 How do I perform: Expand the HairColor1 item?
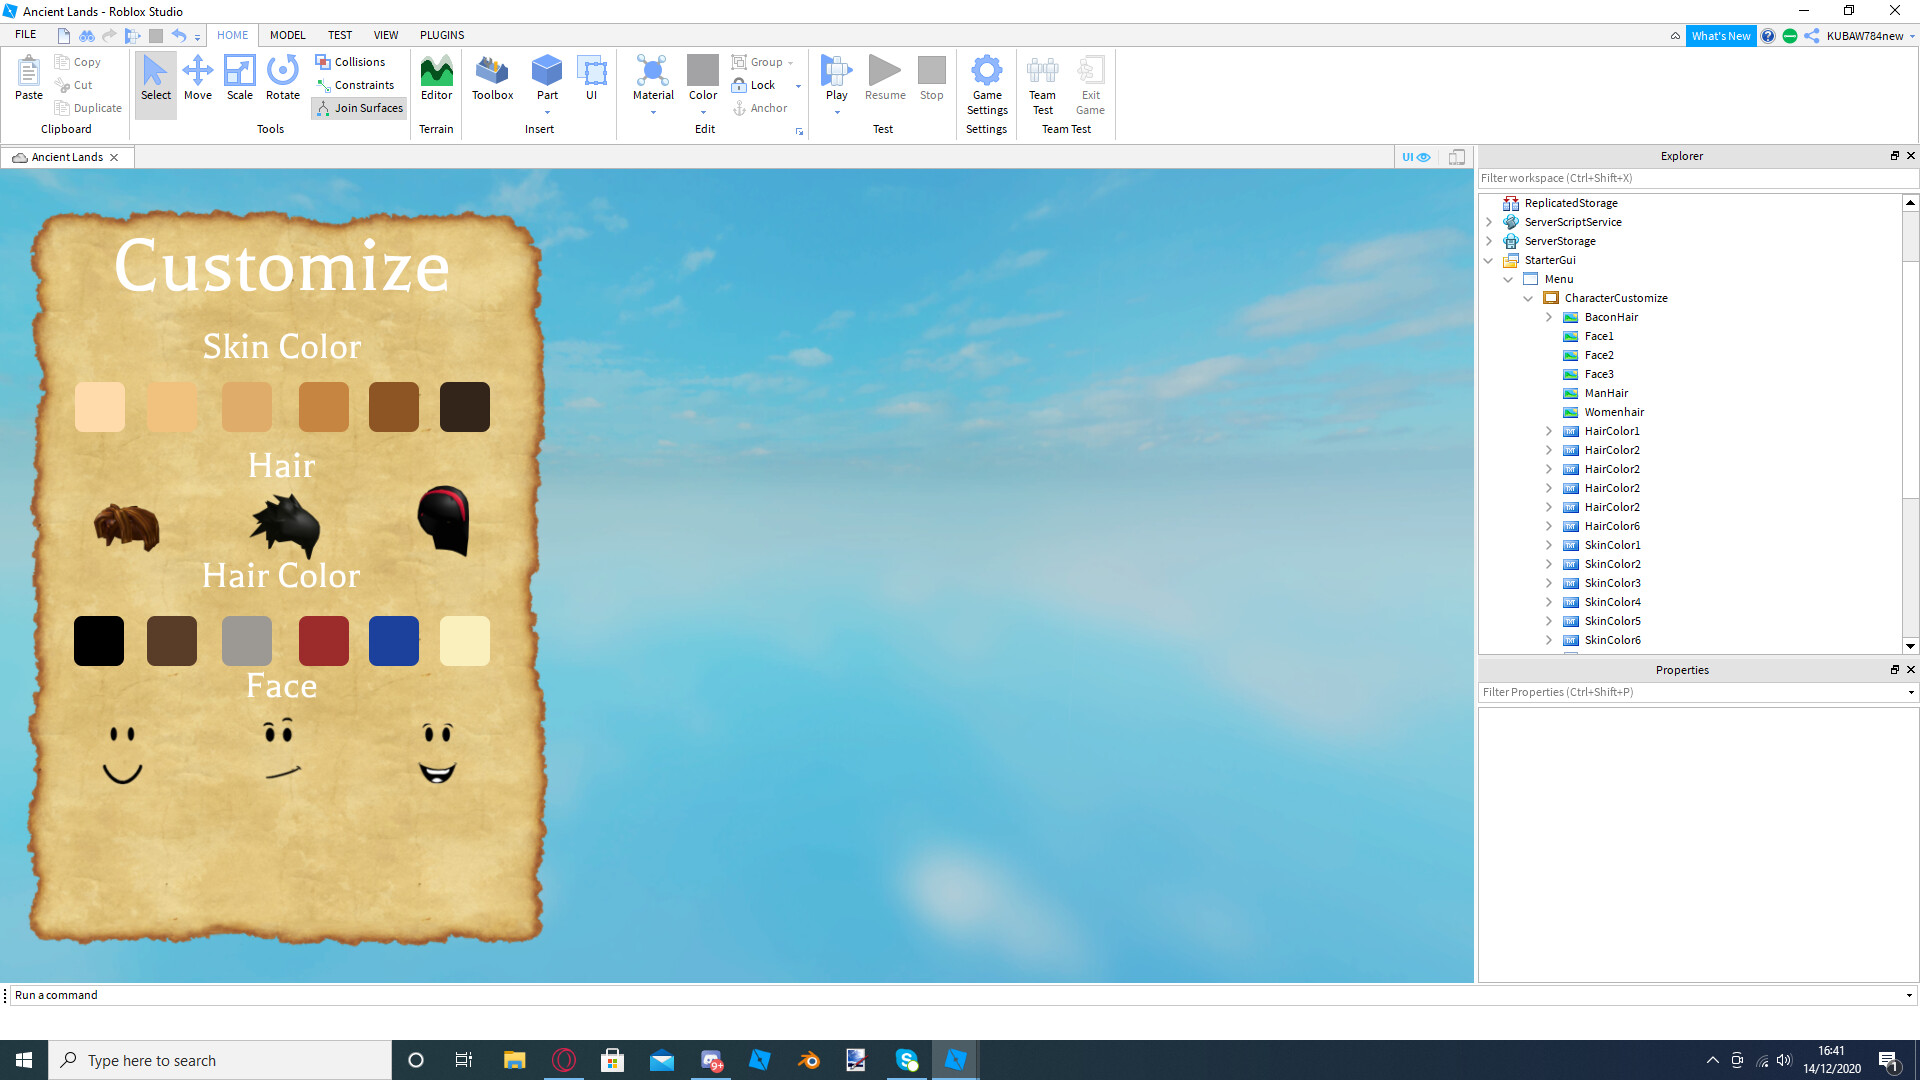(x=1549, y=431)
